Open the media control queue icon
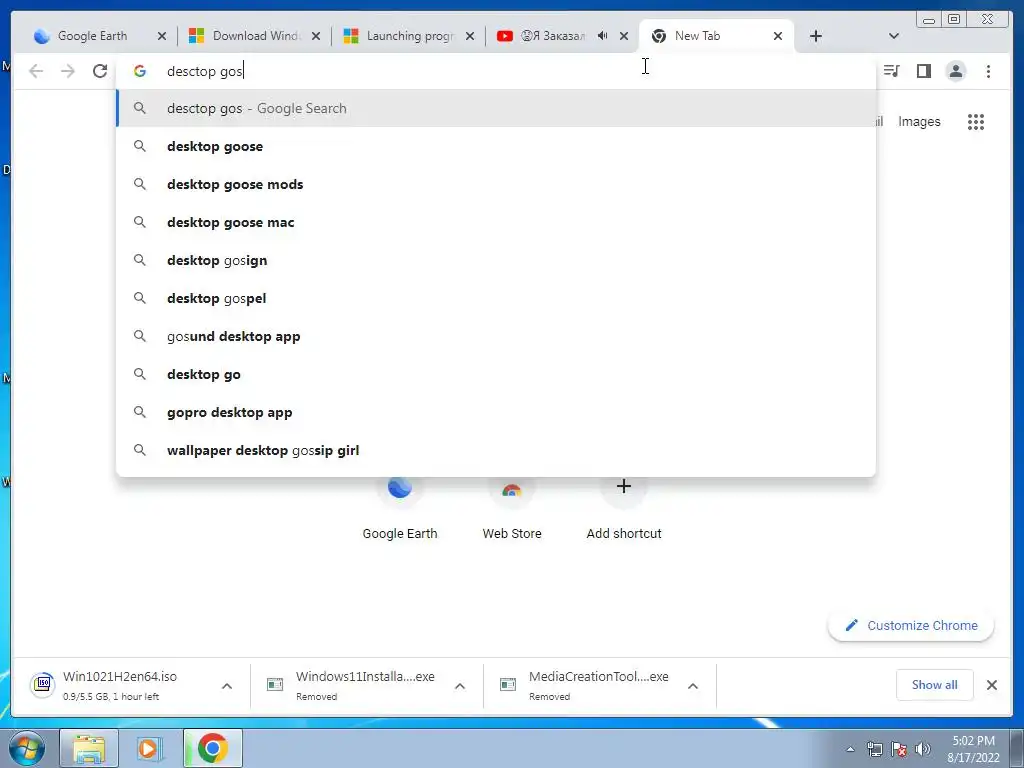This screenshot has width=1024, height=768. tap(891, 71)
